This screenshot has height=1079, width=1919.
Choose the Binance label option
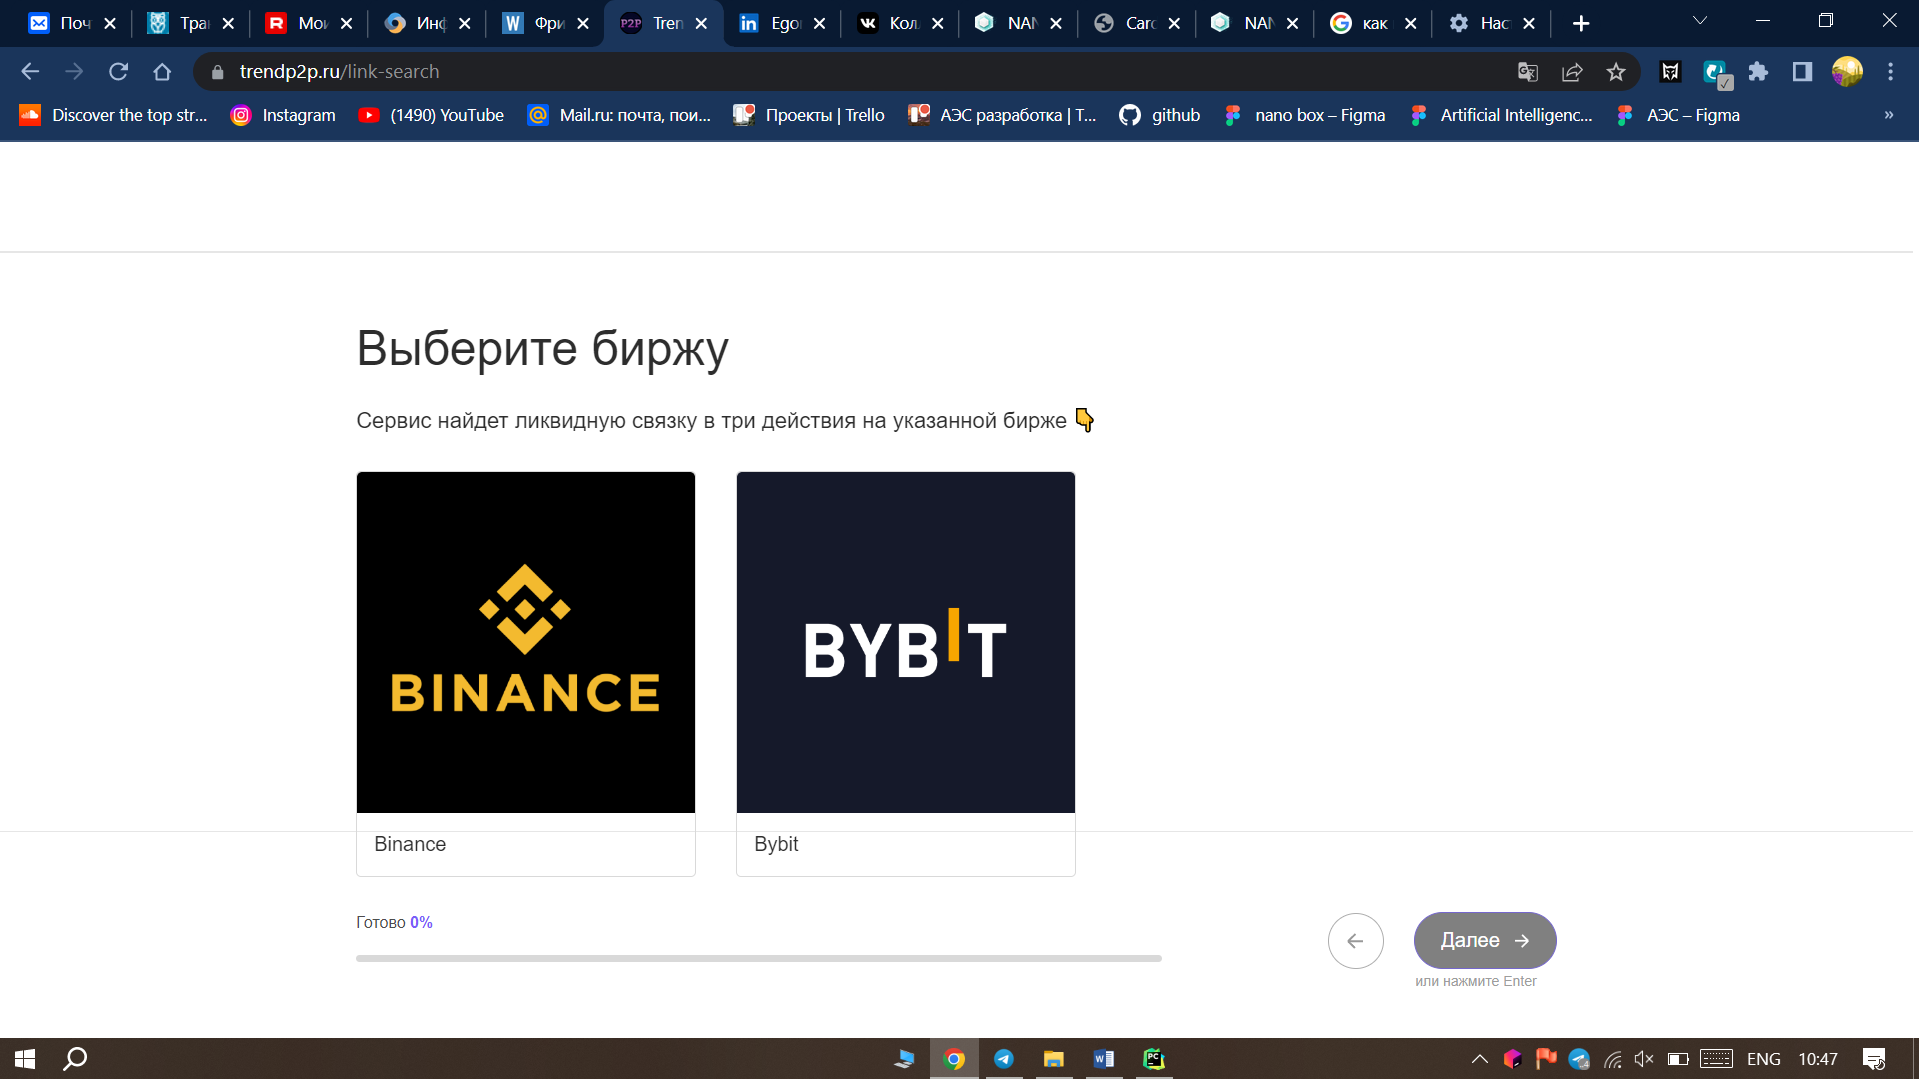(x=410, y=844)
